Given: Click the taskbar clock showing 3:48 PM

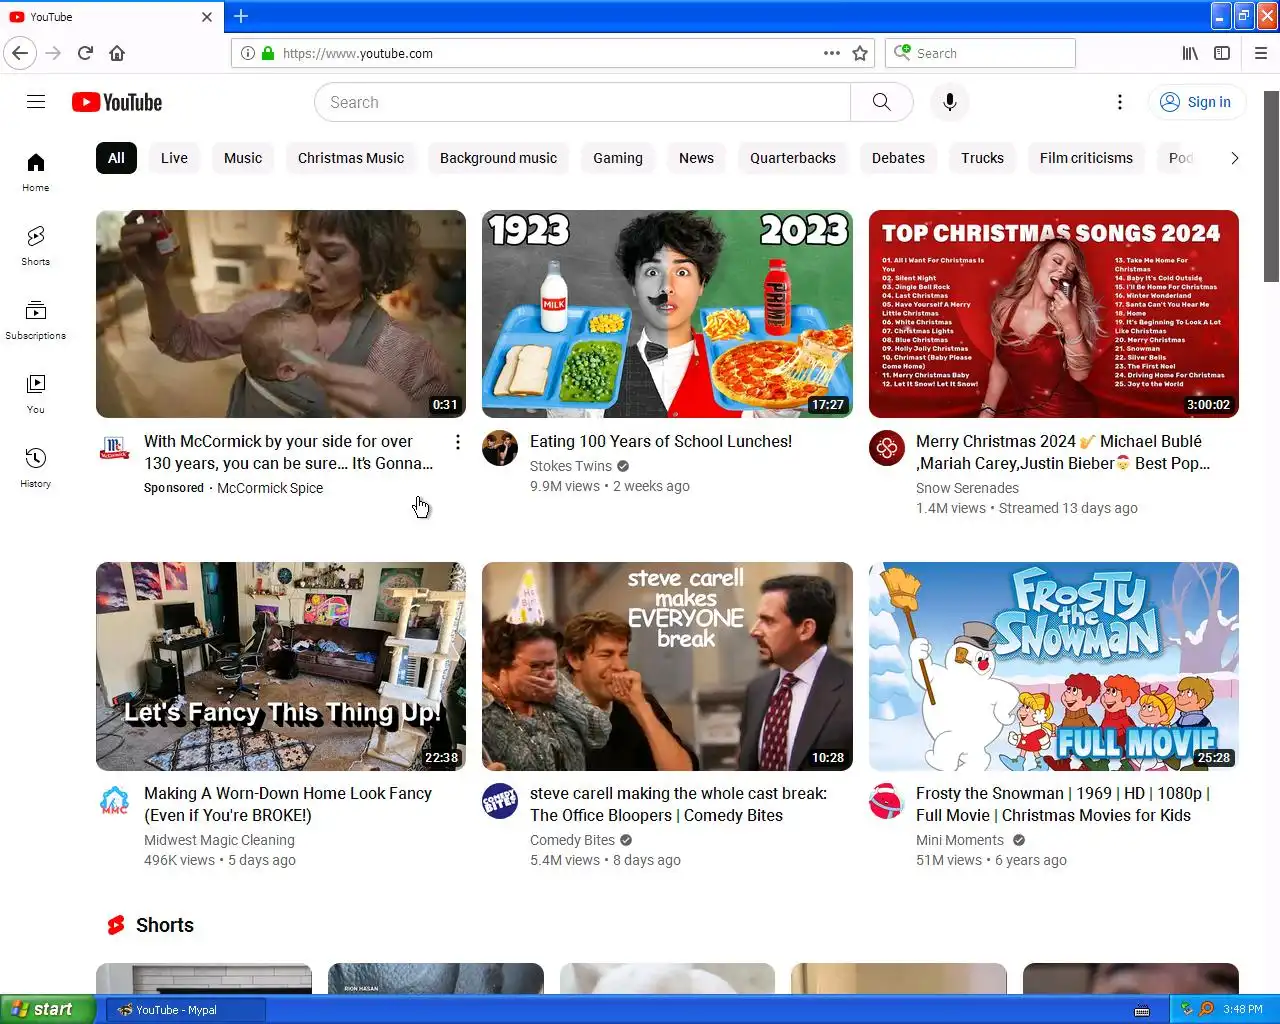Looking at the screenshot, I should [1243, 1009].
